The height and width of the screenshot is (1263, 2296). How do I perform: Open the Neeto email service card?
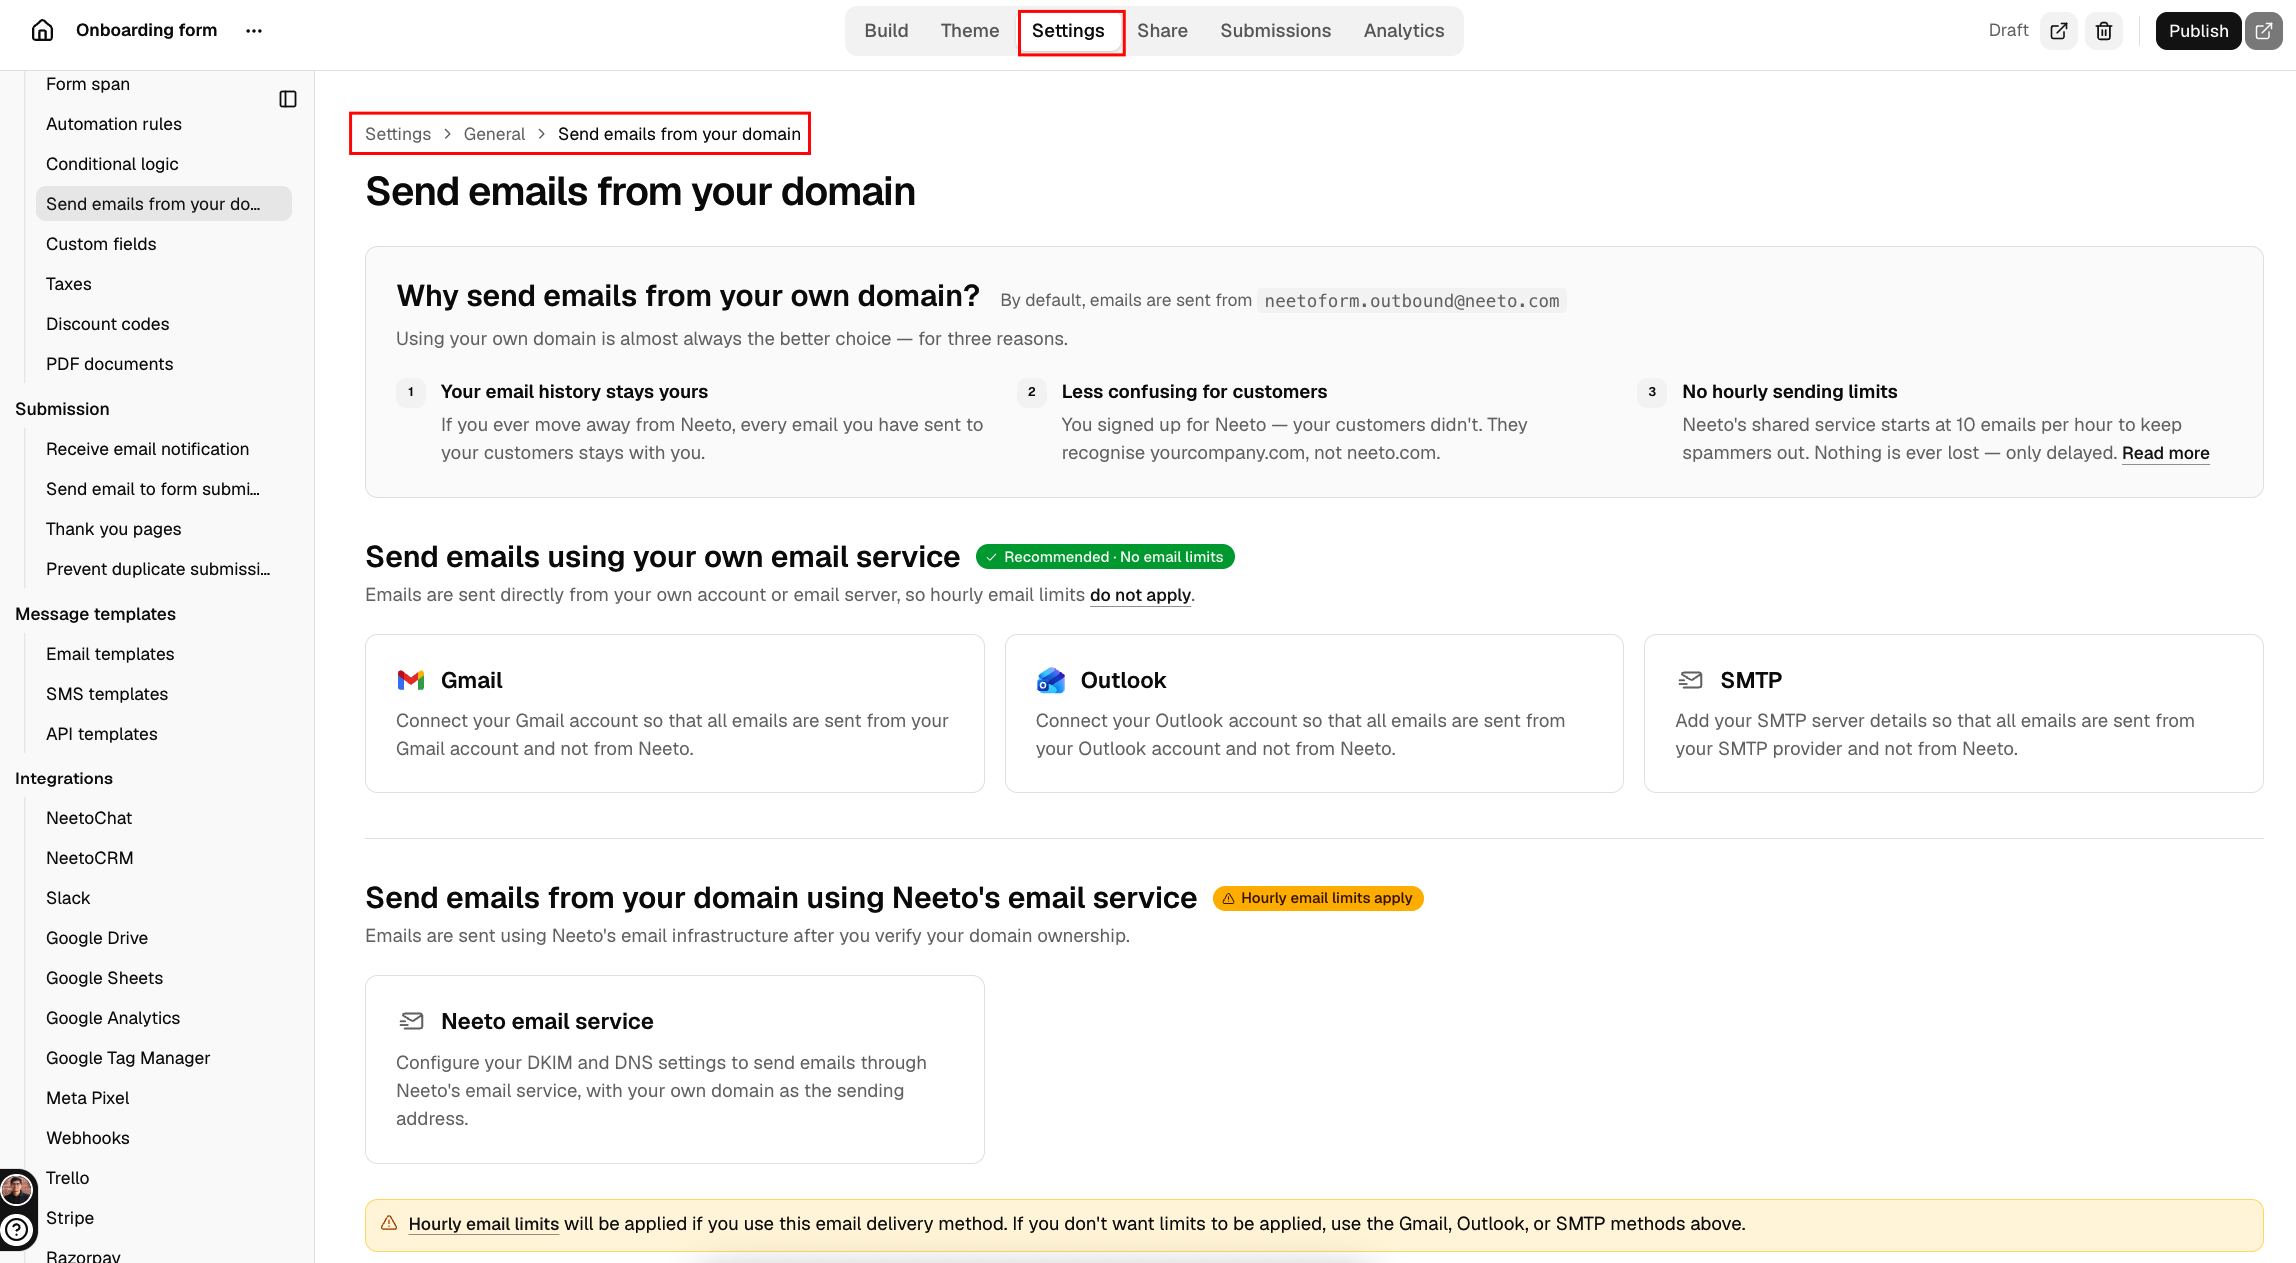(675, 1069)
